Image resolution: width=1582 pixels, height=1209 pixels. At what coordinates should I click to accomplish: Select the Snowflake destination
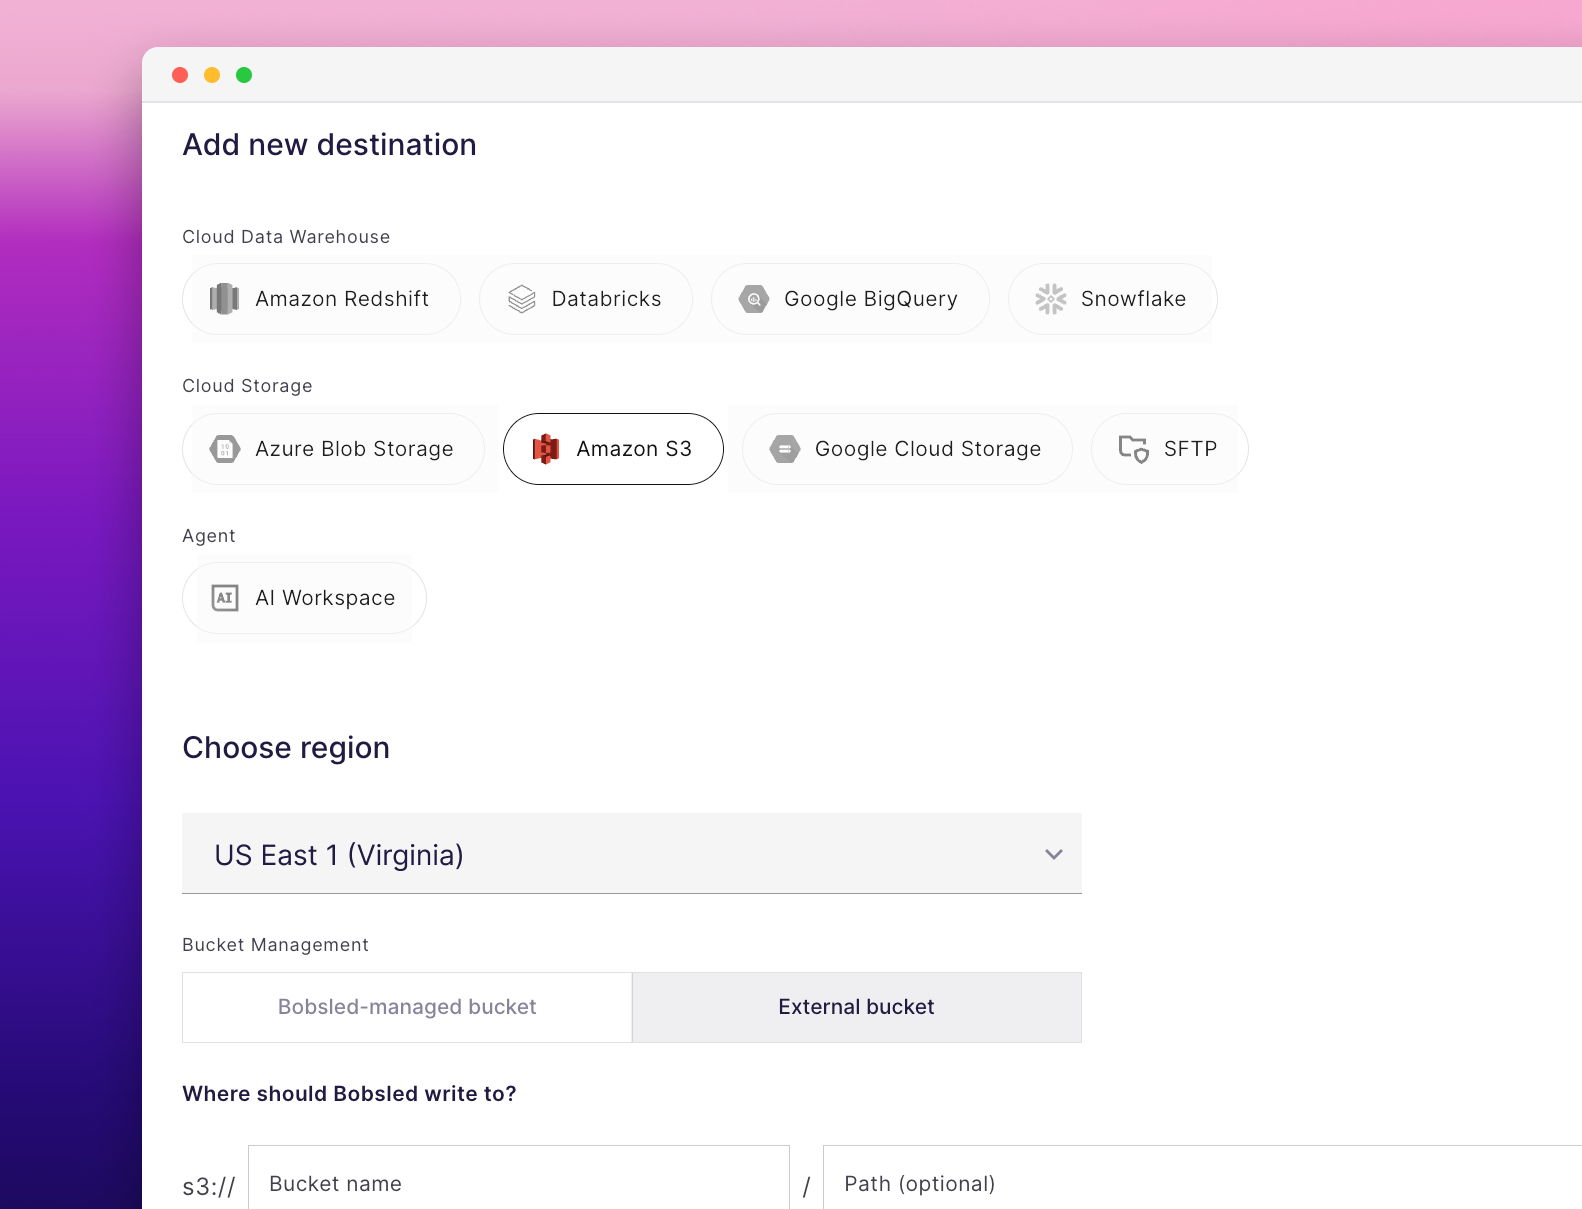(x=1112, y=299)
